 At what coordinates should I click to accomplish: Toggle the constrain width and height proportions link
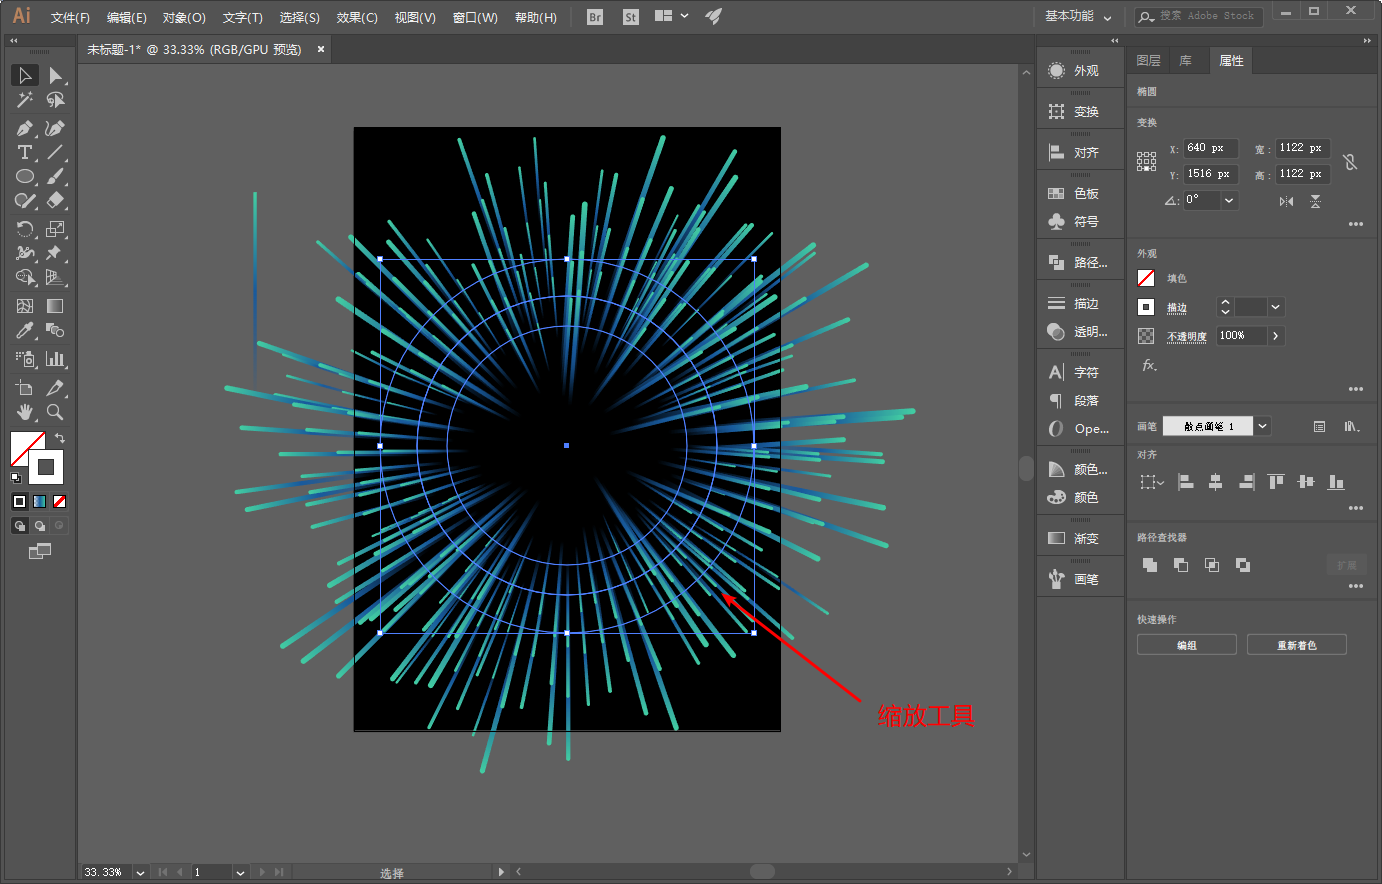click(1350, 161)
